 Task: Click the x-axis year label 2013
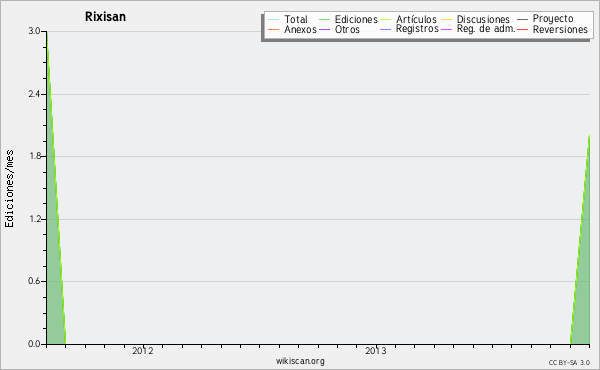tap(376, 351)
